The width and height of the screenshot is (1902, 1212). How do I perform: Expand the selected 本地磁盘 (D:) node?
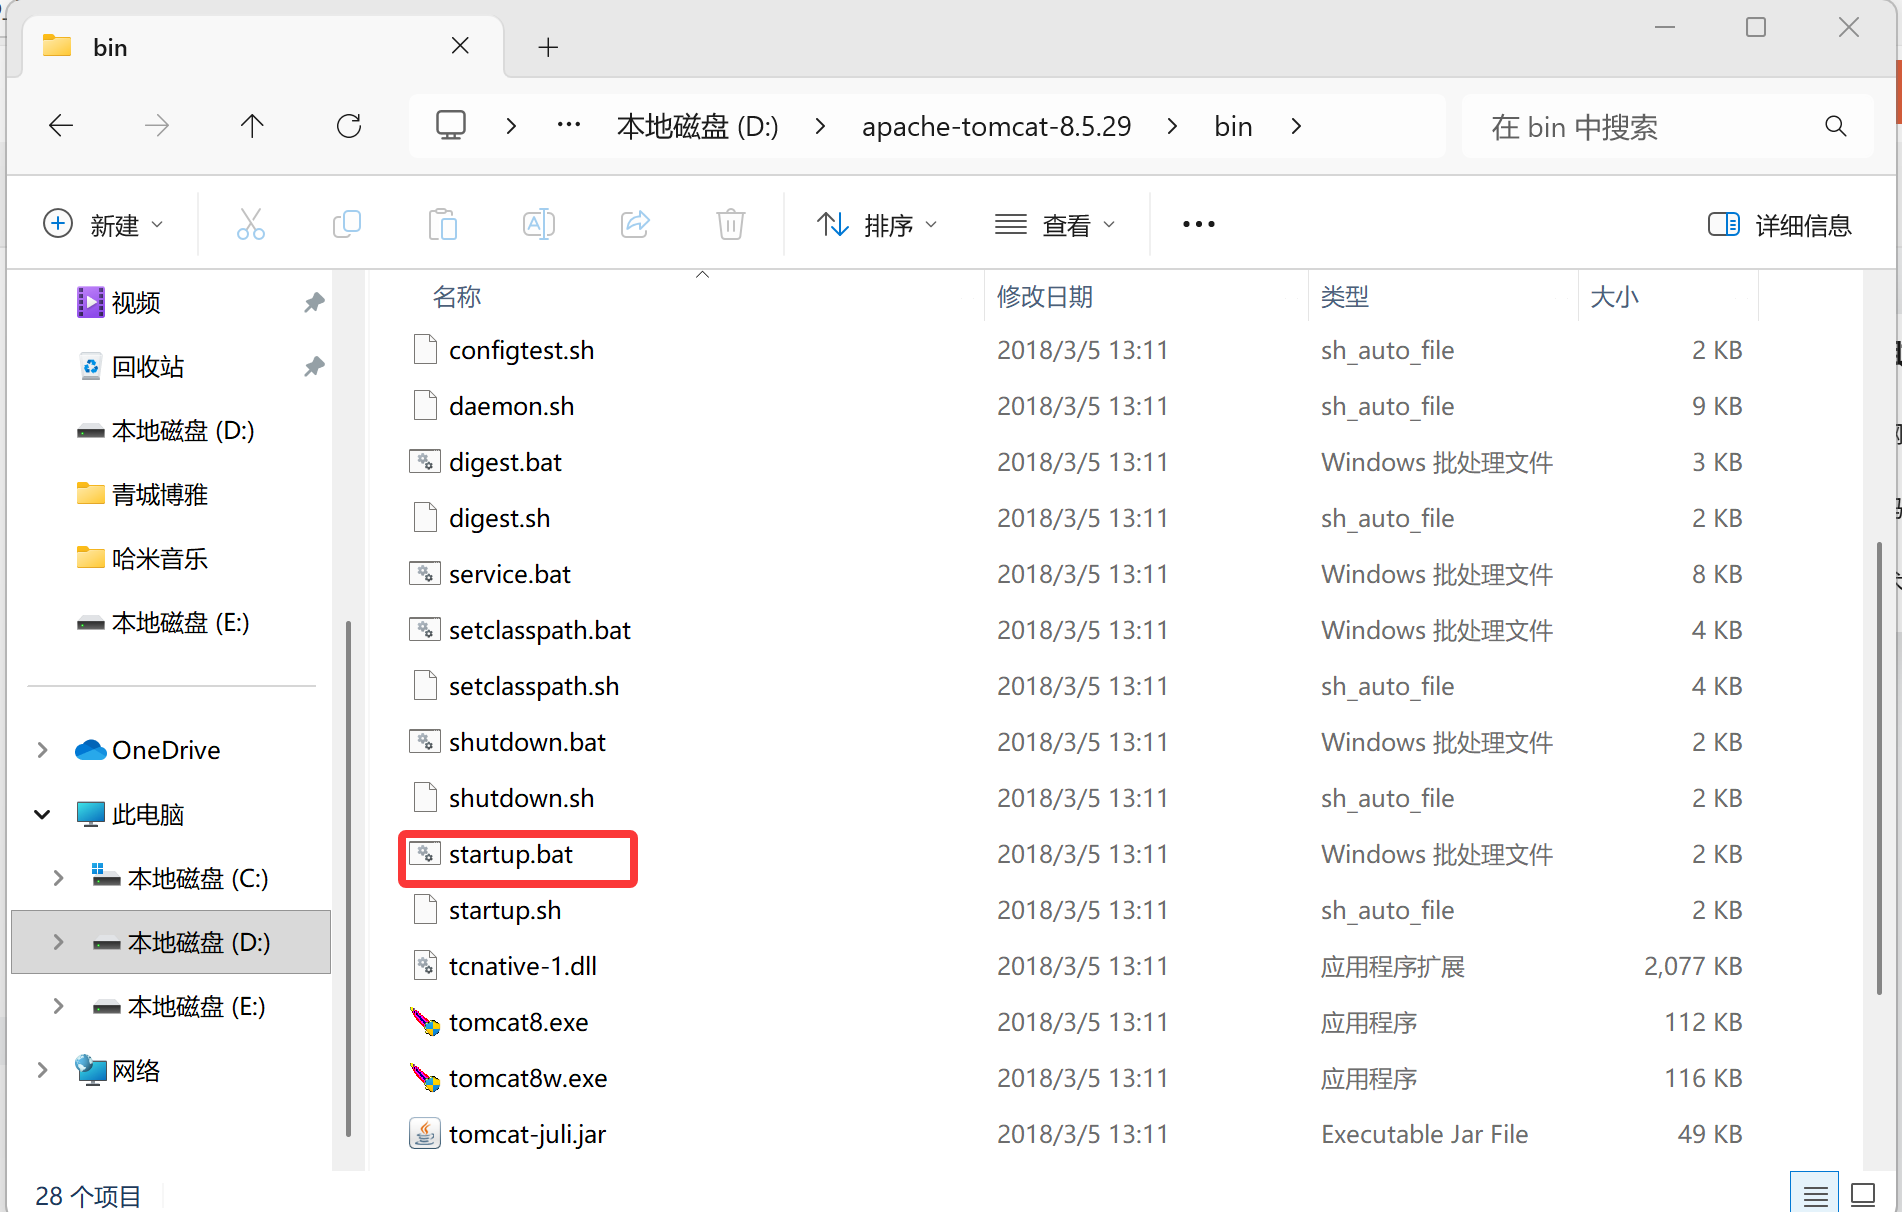[x=58, y=942]
